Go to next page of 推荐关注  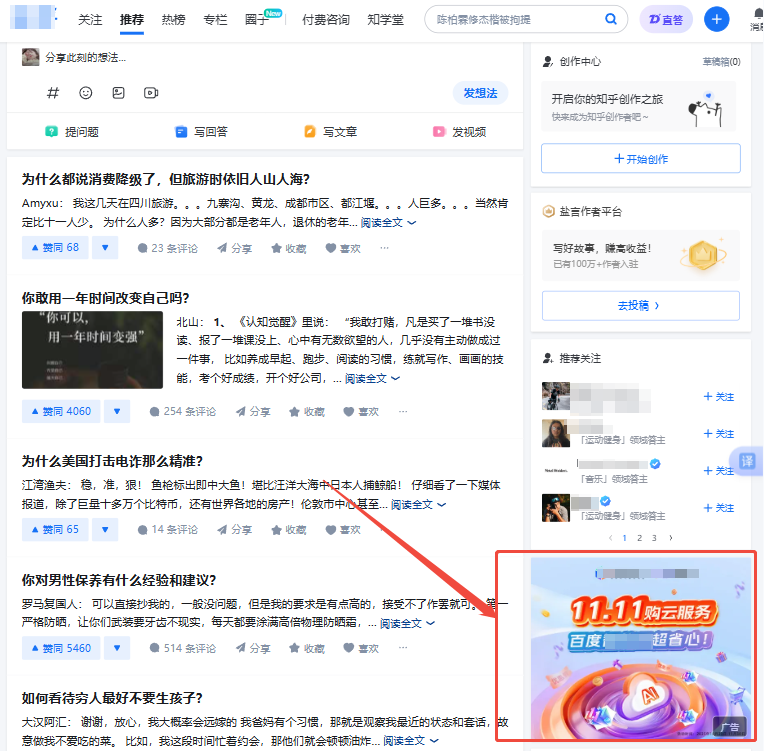coord(671,538)
